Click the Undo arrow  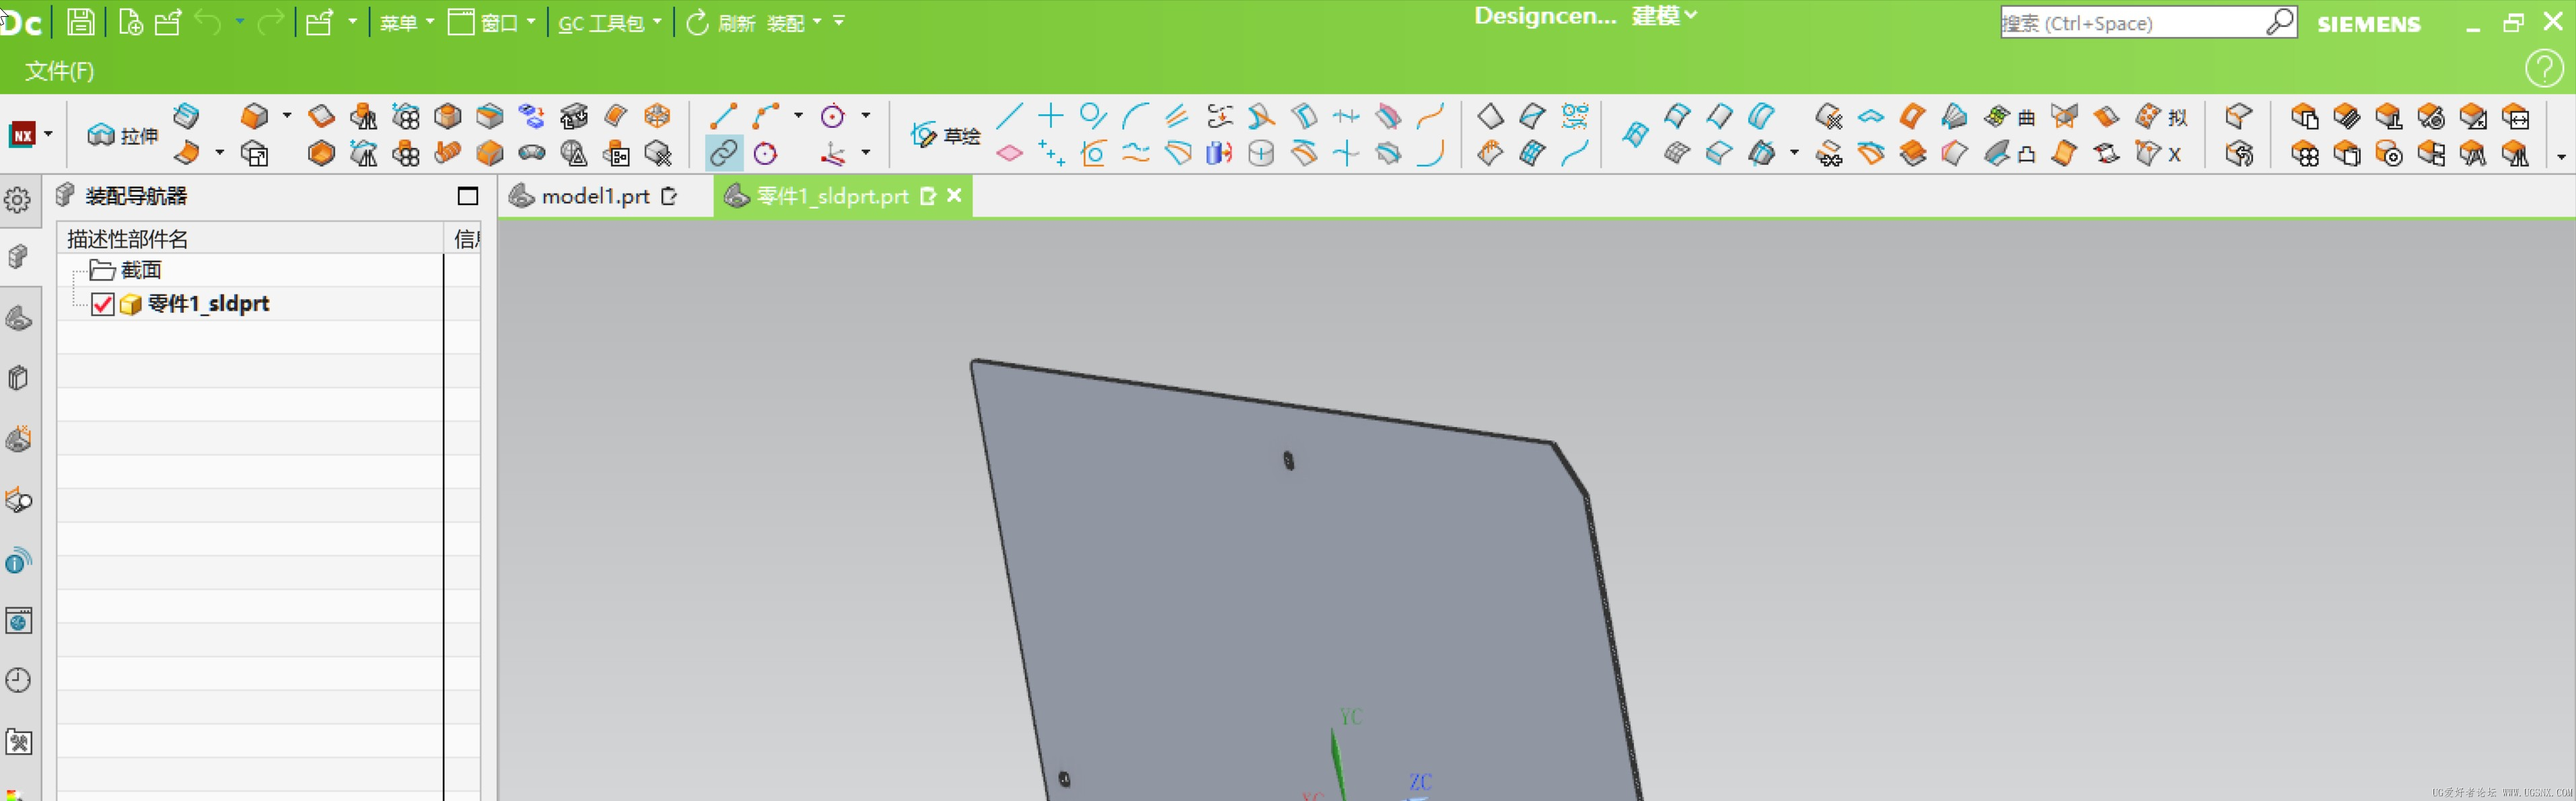(x=207, y=22)
